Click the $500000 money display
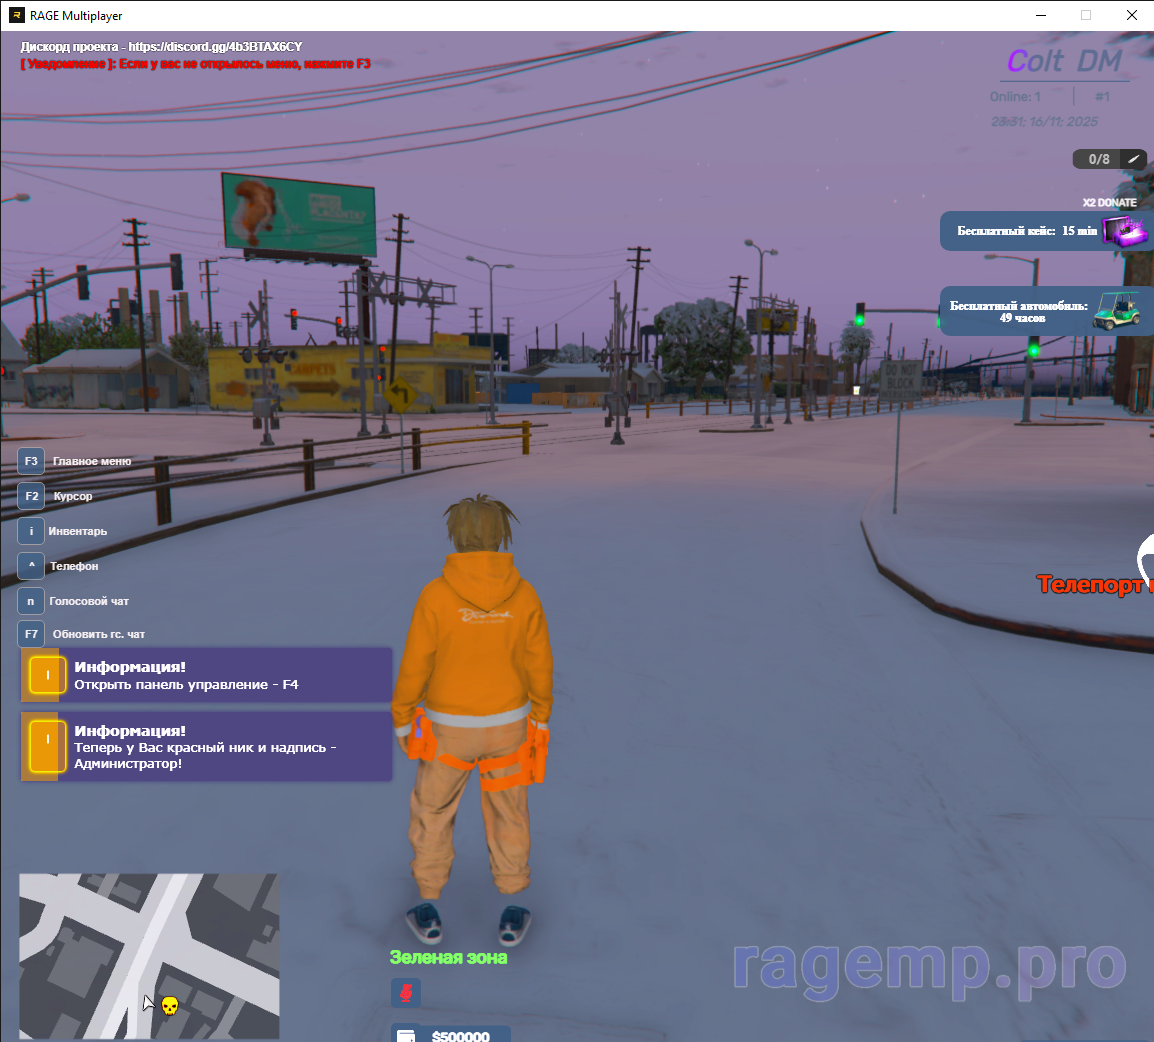The width and height of the screenshot is (1154, 1042). [463, 1036]
